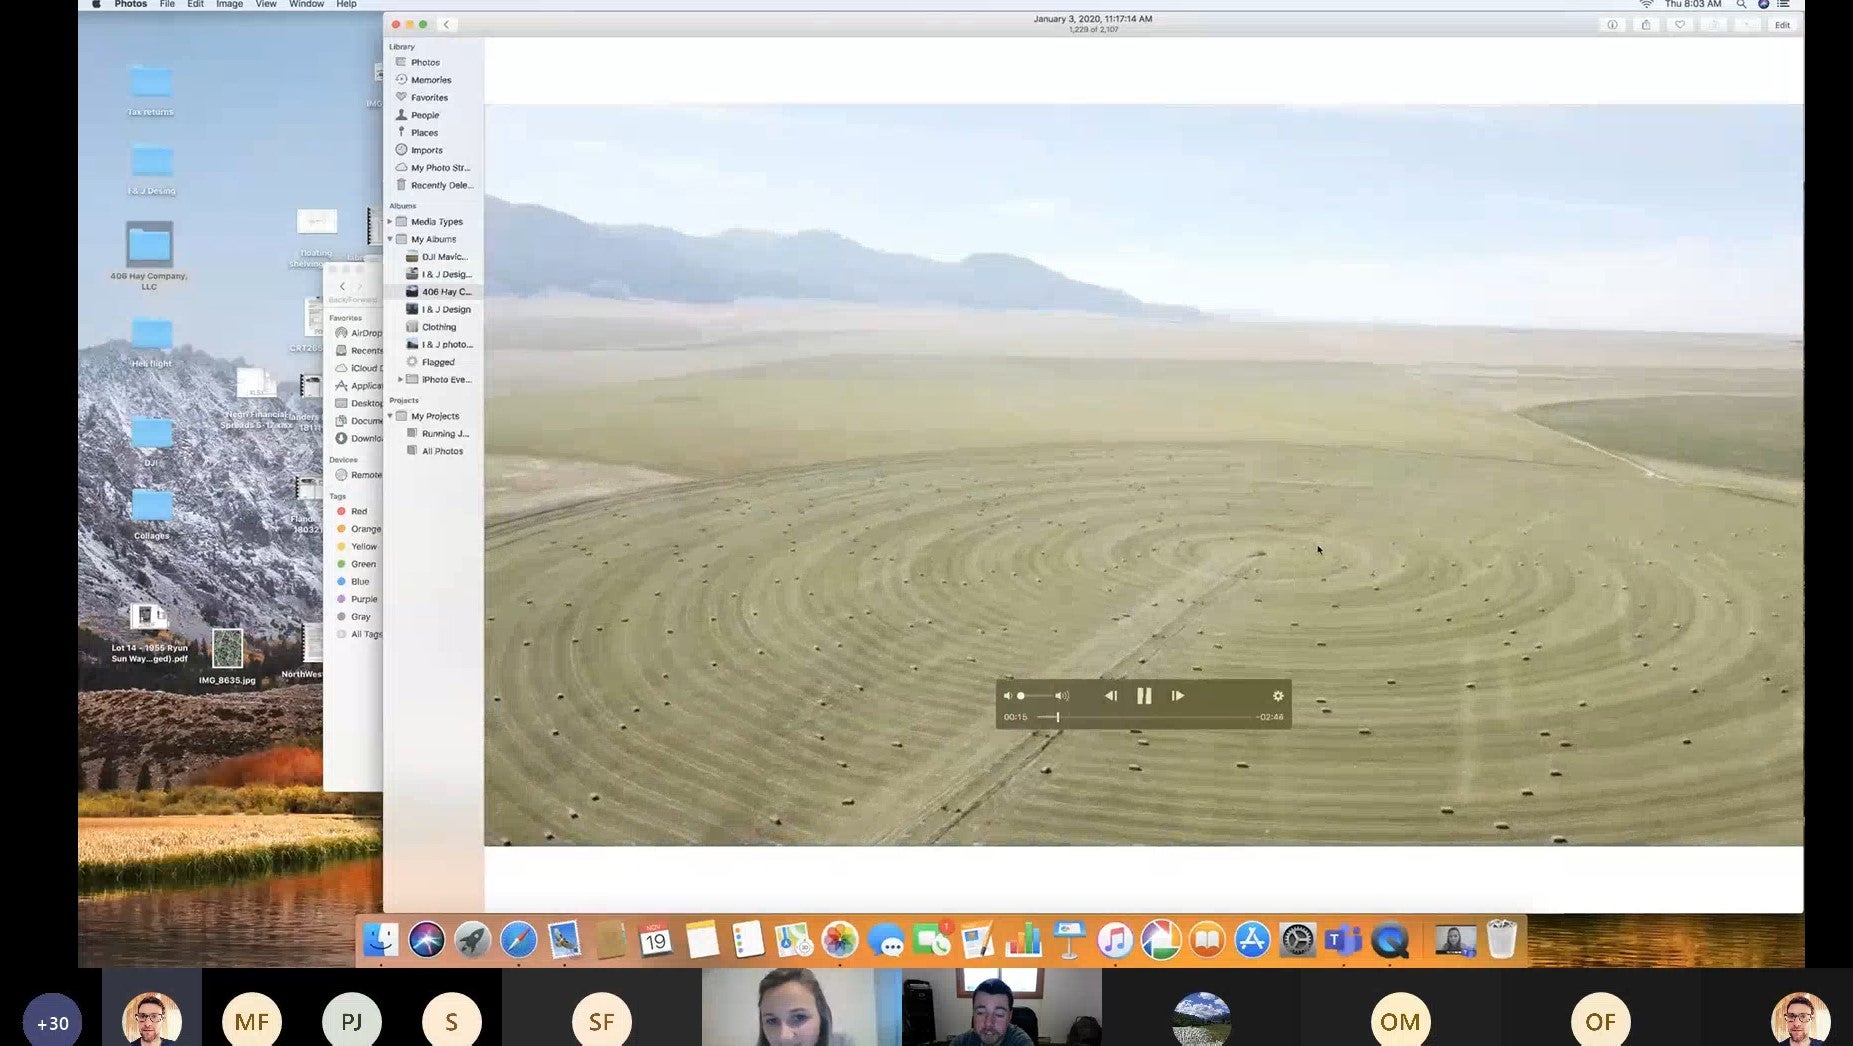The image size is (1853, 1046).
Task: Open the Window menu in menu bar
Action: click(306, 5)
